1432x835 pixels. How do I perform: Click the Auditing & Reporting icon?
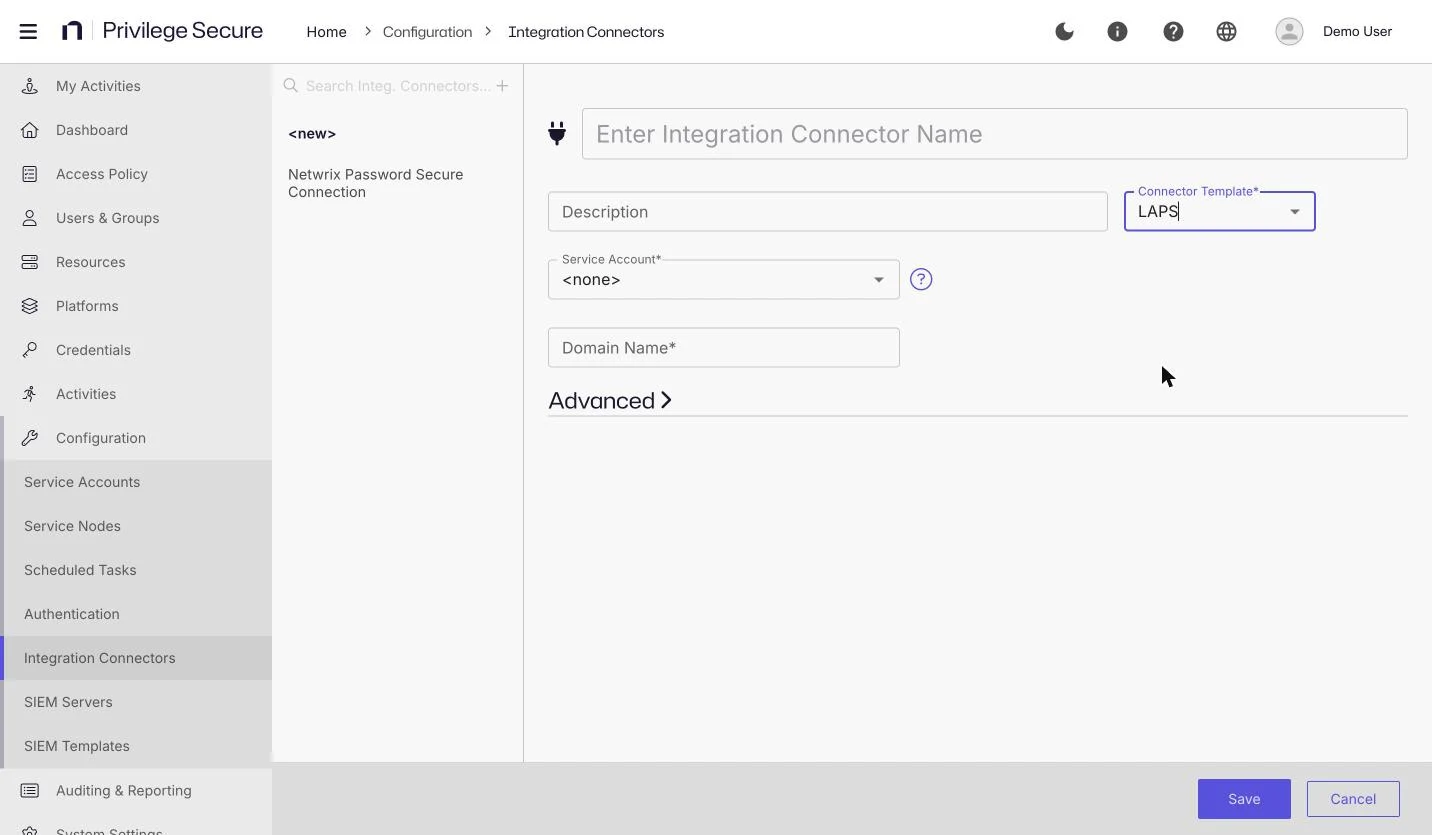tap(30, 790)
